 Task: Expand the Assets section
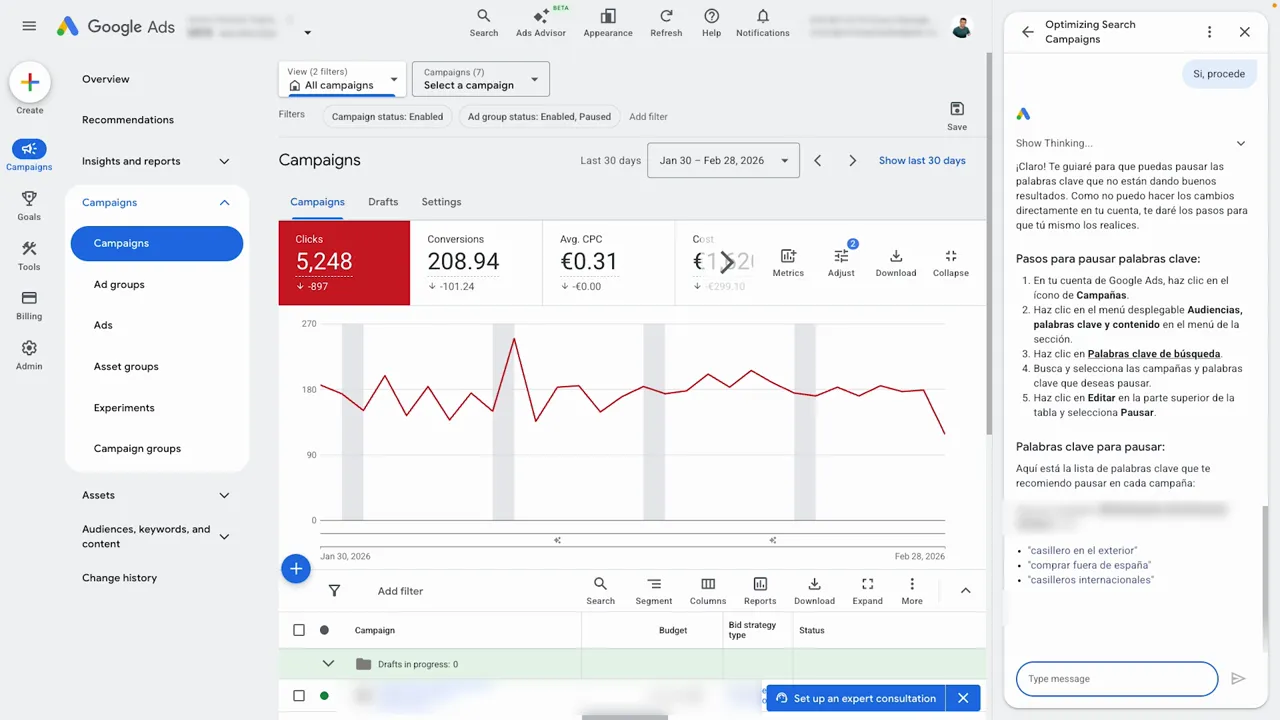click(224, 495)
